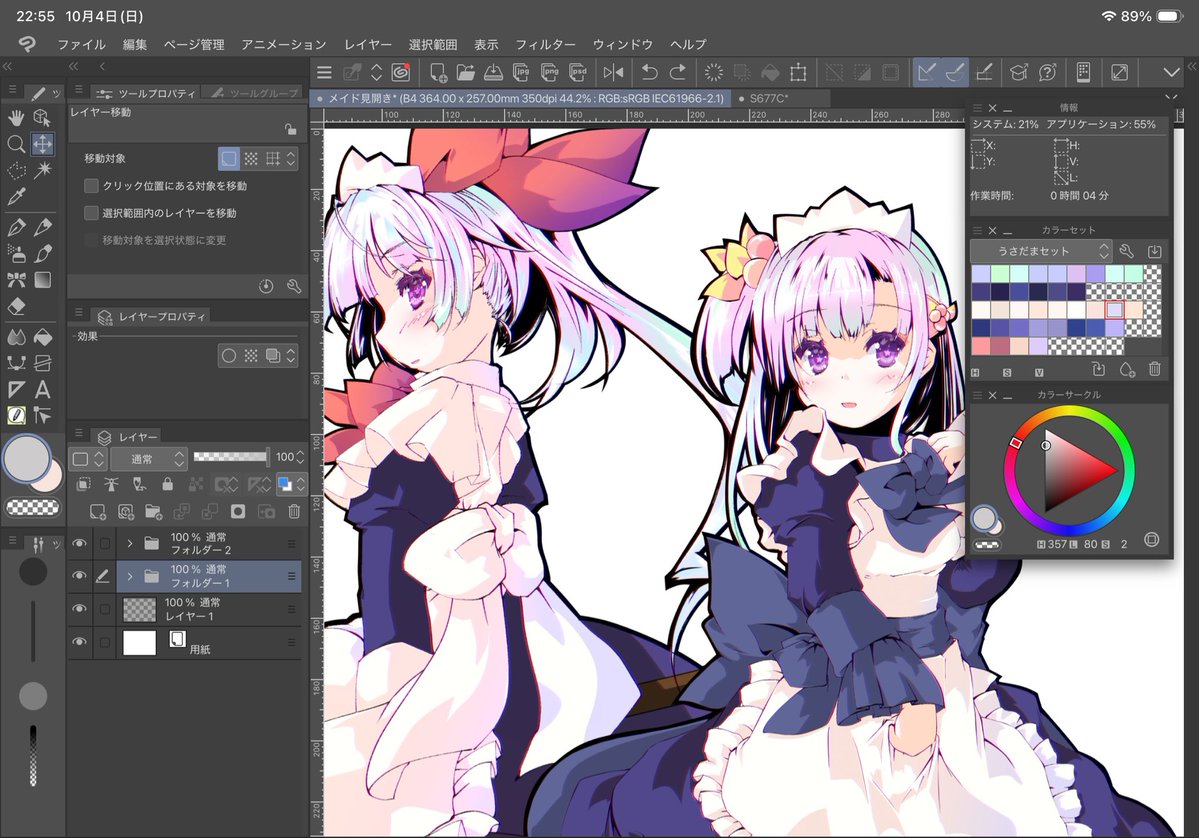Open the ヘルプ menu
The image size is (1199, 838).
pyautogui.click(x=688, y=44)
